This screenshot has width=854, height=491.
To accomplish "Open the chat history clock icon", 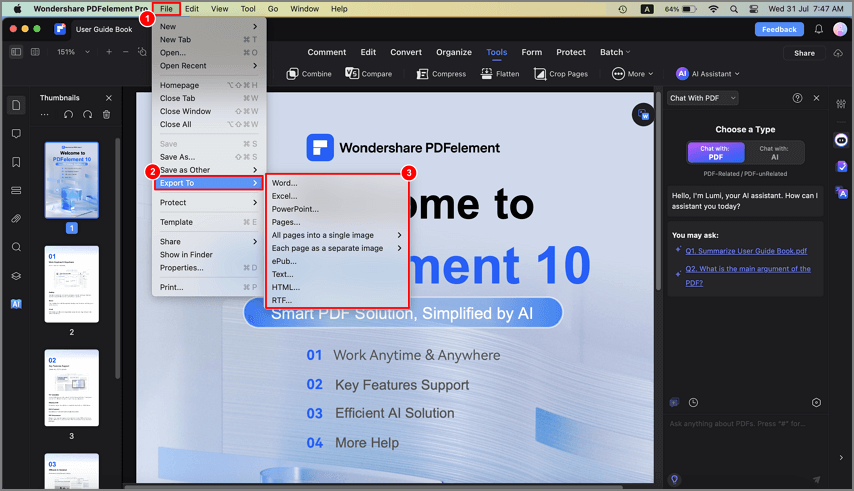I will point(693,403).
